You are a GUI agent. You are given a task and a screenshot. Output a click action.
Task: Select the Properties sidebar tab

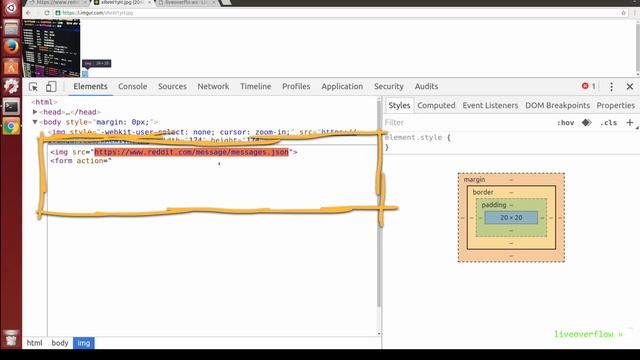click(x=616, y=105)
